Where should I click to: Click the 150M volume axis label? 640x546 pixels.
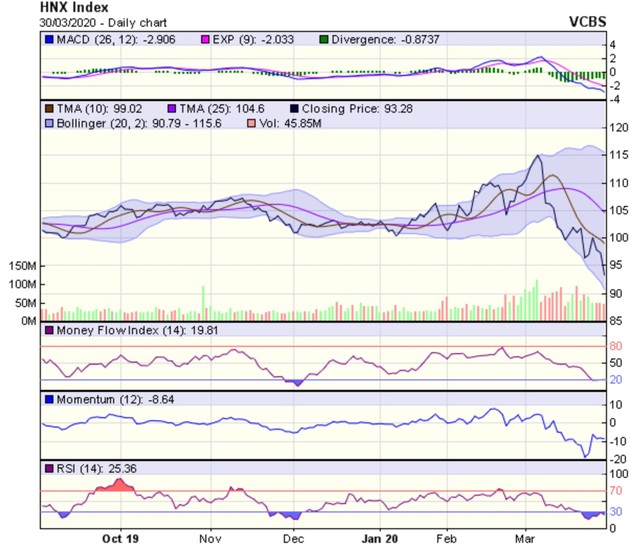coord(21,267)
